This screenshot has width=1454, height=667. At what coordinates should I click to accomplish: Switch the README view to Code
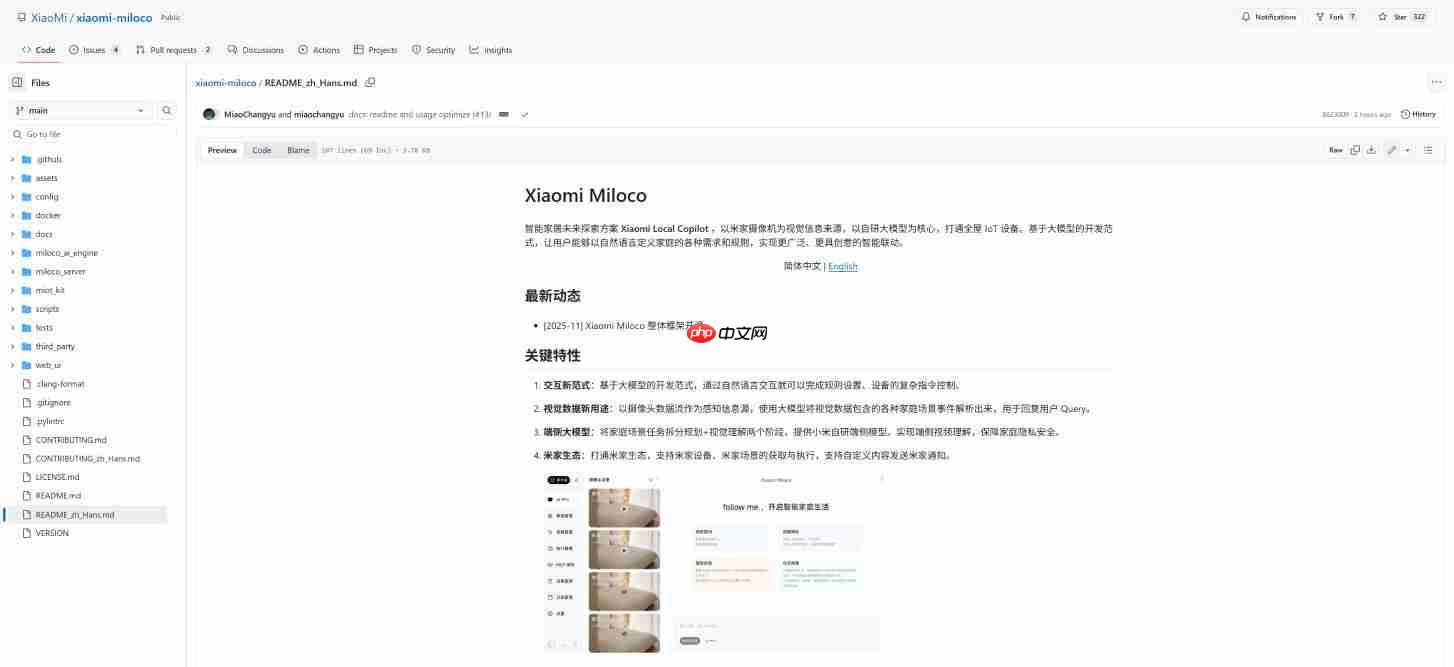[x=261, y=150]
